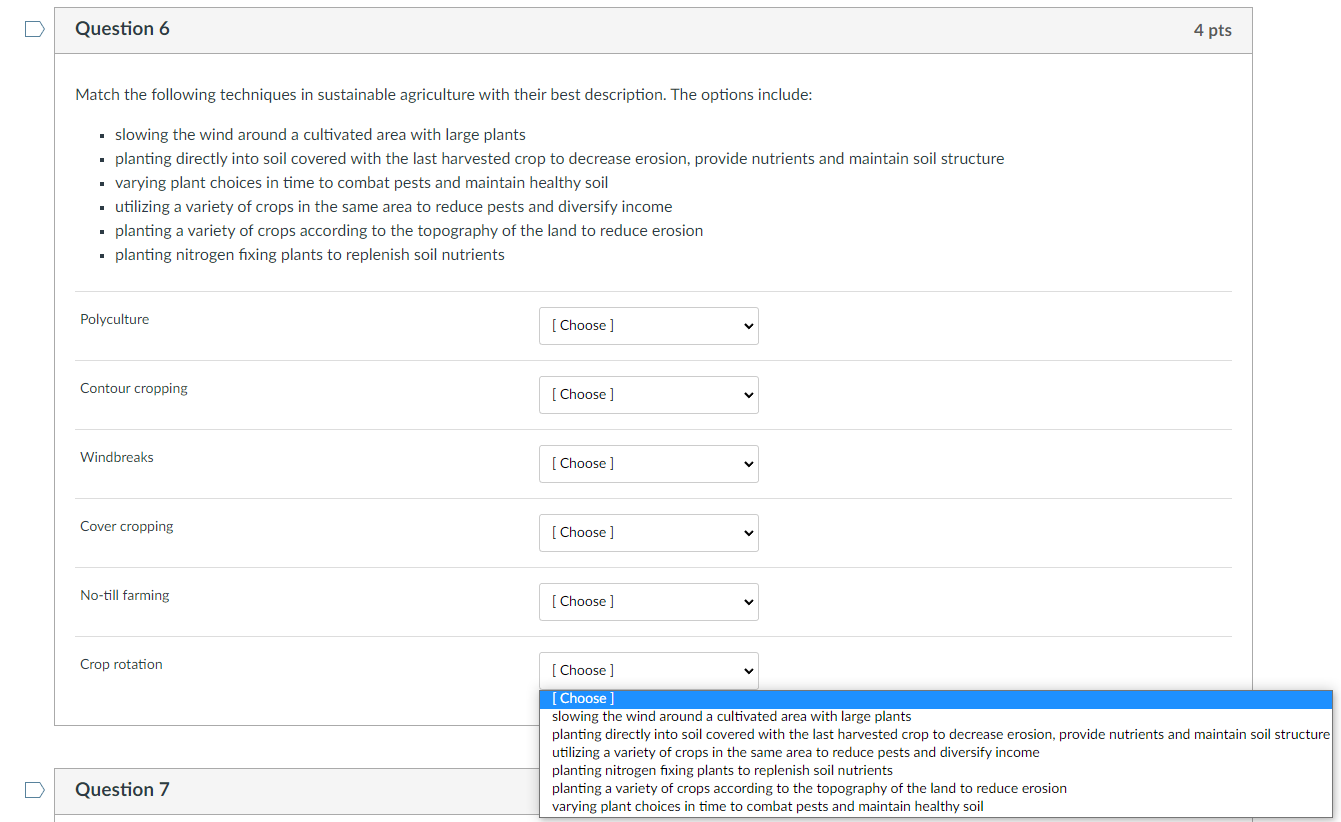Image resolution: width=1341 pixels, height=822 pixels.
Task: Click the No-till farming term label
Action: tap(125, 596)
